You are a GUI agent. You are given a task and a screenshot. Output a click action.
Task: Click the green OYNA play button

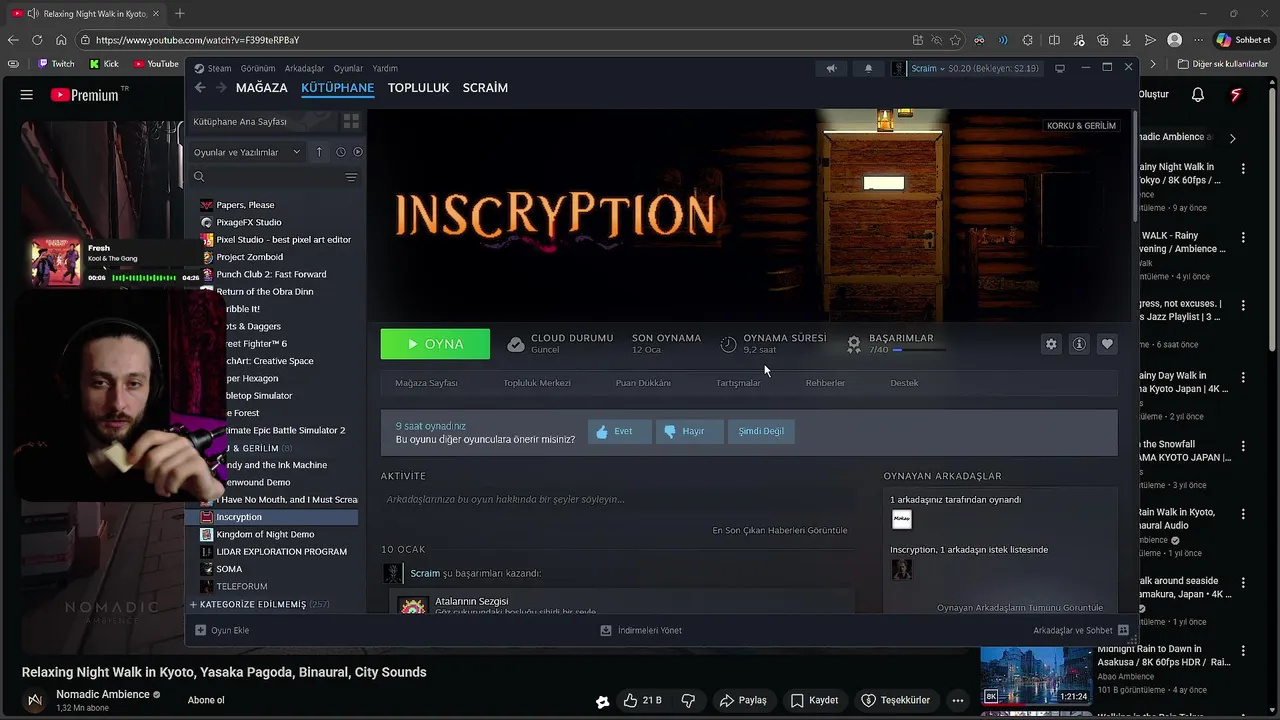(x=435, y=344)
